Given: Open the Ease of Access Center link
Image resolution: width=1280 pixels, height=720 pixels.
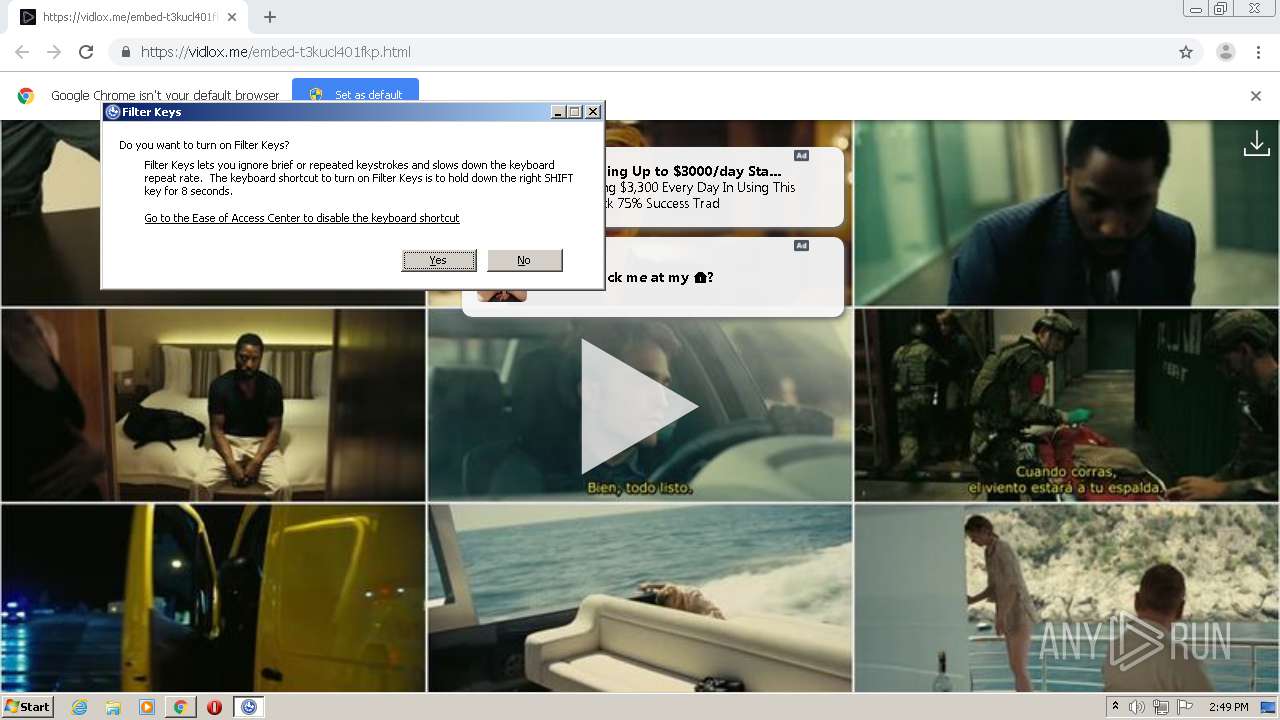Looking at the screenshot, I should click(302, 218).
